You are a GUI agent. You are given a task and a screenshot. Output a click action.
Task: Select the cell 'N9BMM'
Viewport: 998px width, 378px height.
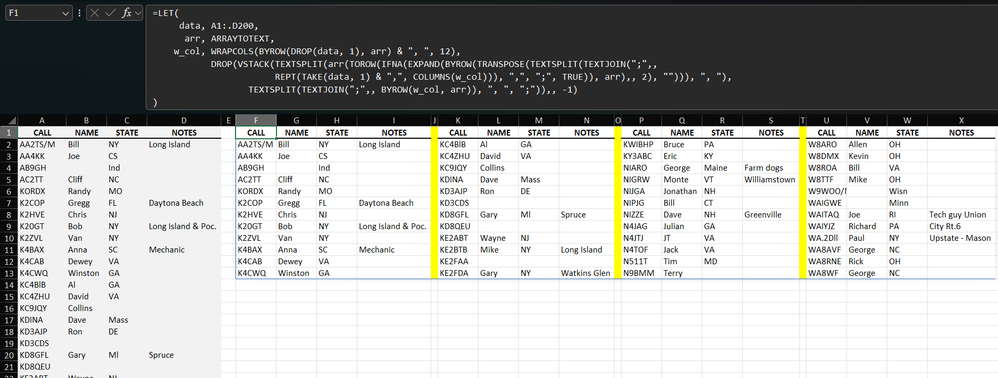click(x=642, y=273)
